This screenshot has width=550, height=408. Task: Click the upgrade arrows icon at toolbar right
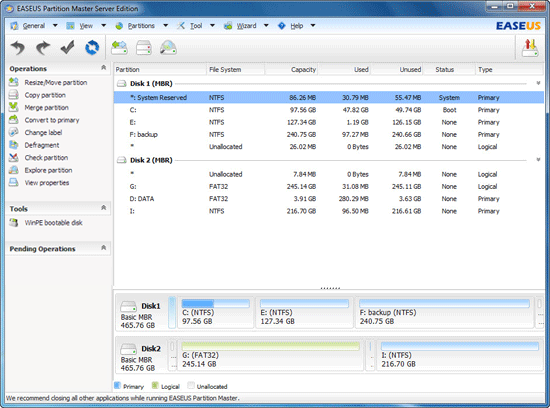[x=530, y=48]
